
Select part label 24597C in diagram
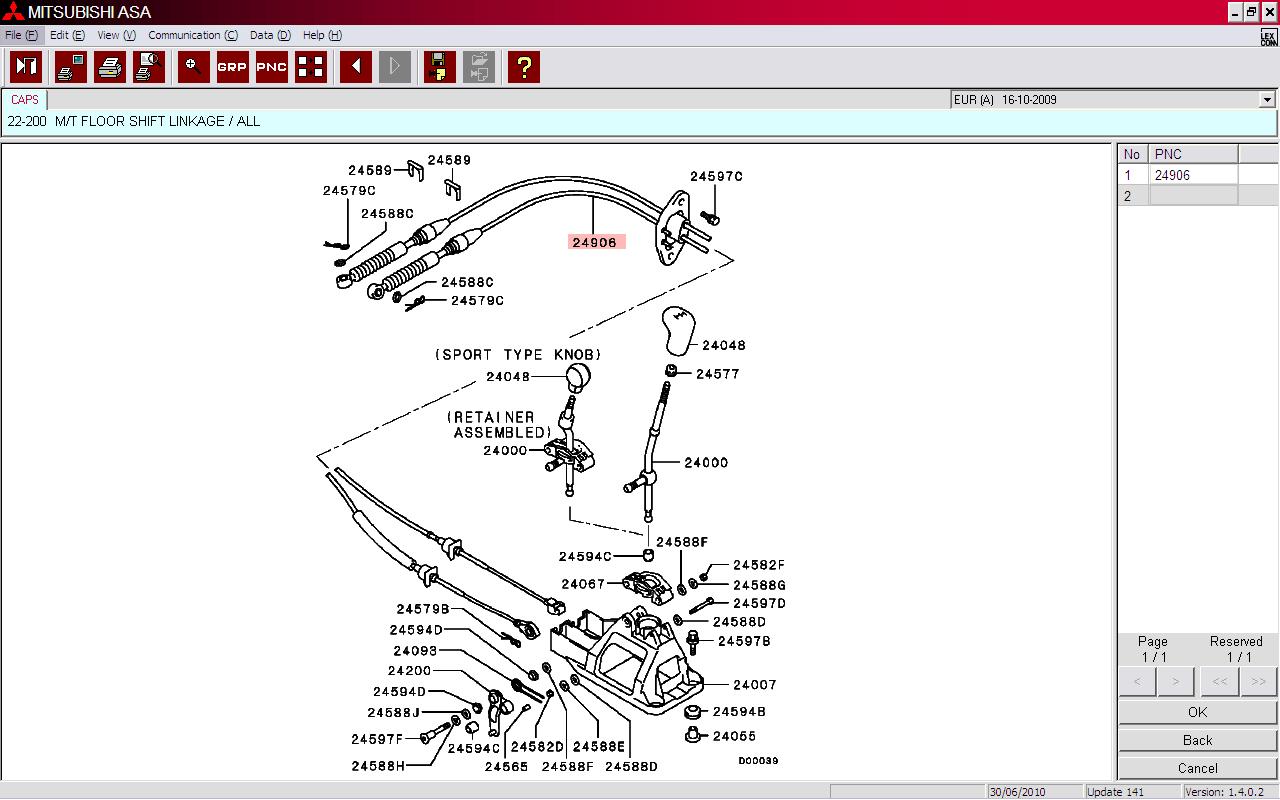[716, 177]
